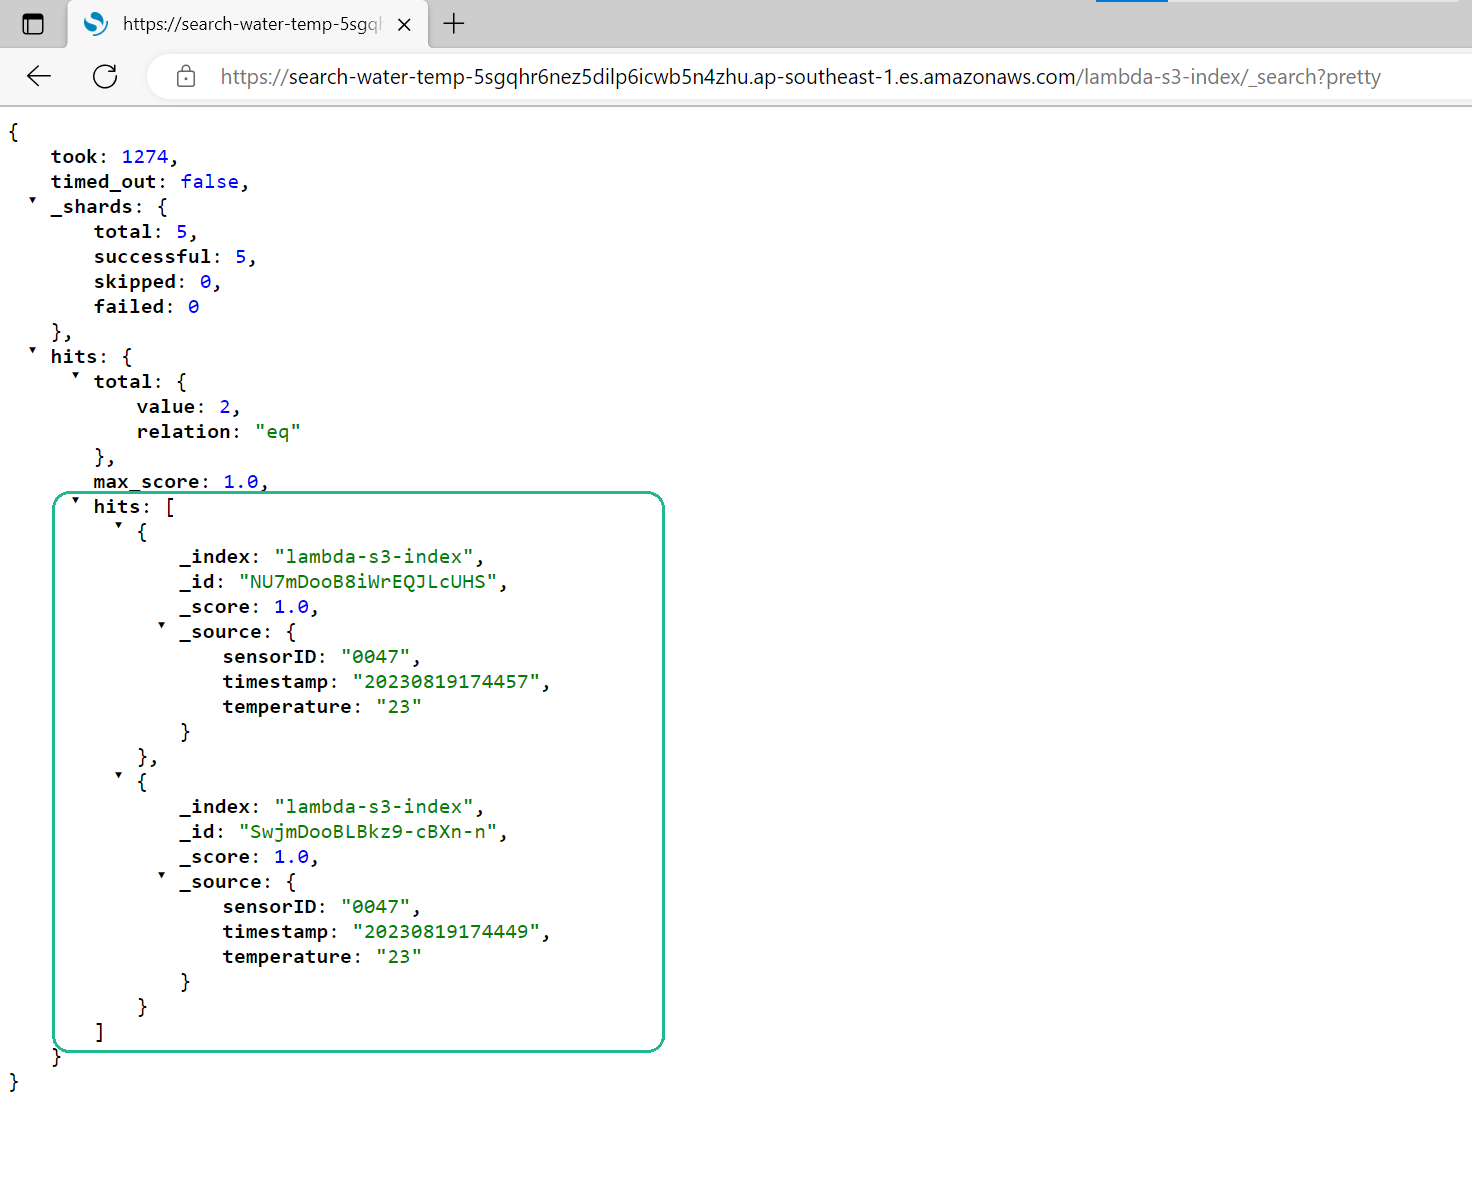Collapse the outer hits object
The height and width of the screenshot is (1181, 1472).
[32, 351]
